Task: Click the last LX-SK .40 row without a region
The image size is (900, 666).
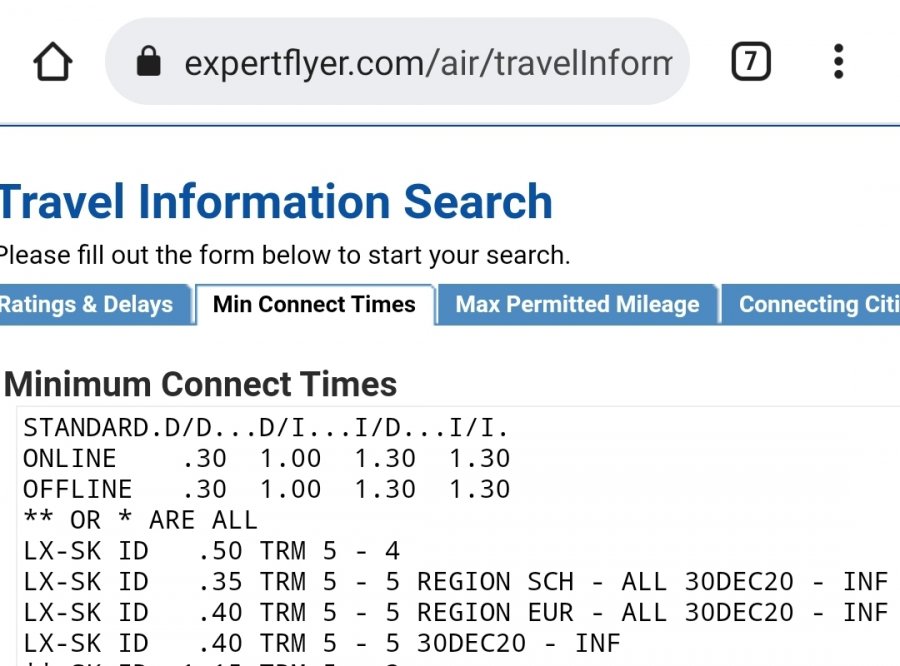Action: click(x=321, y=642)
